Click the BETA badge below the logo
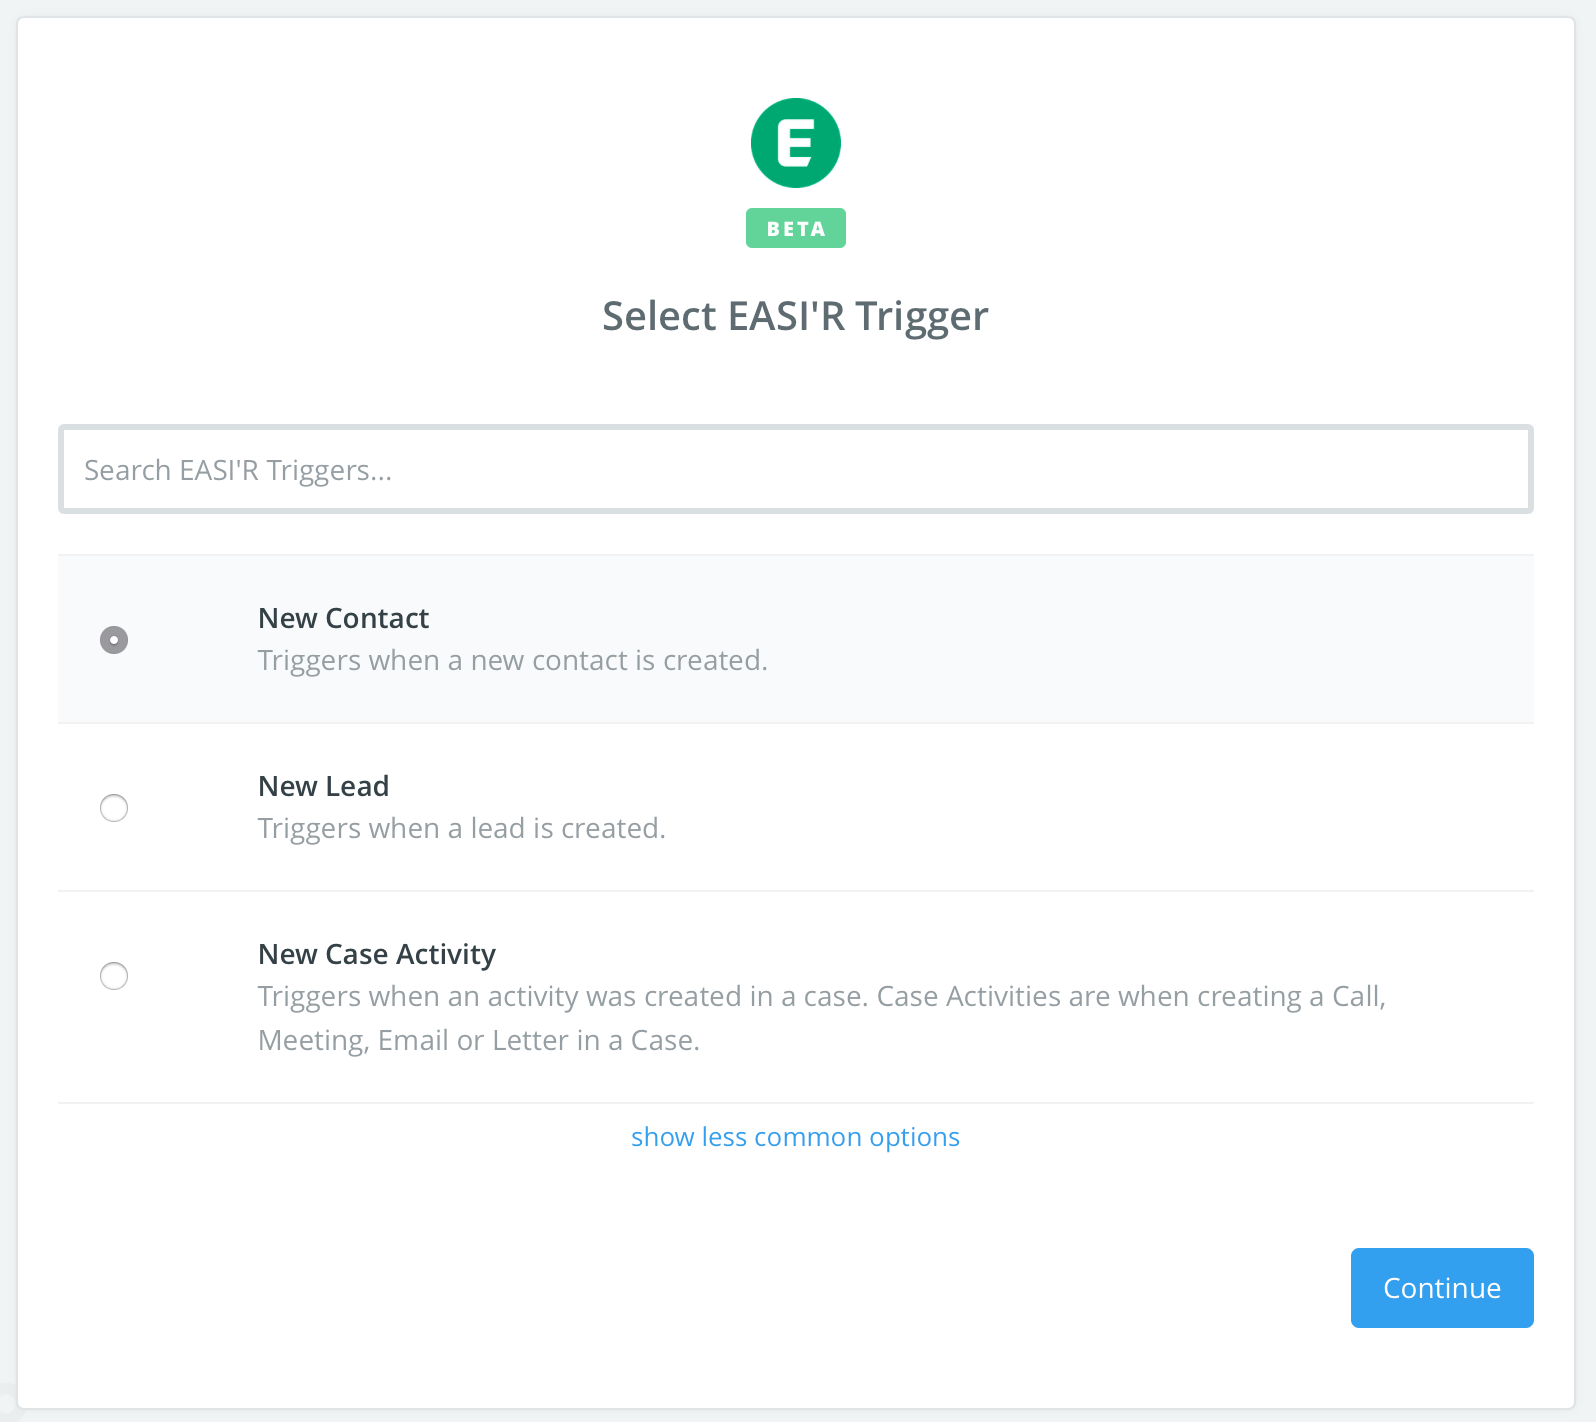The image size is (1596, 1422). tap(795, 227)
